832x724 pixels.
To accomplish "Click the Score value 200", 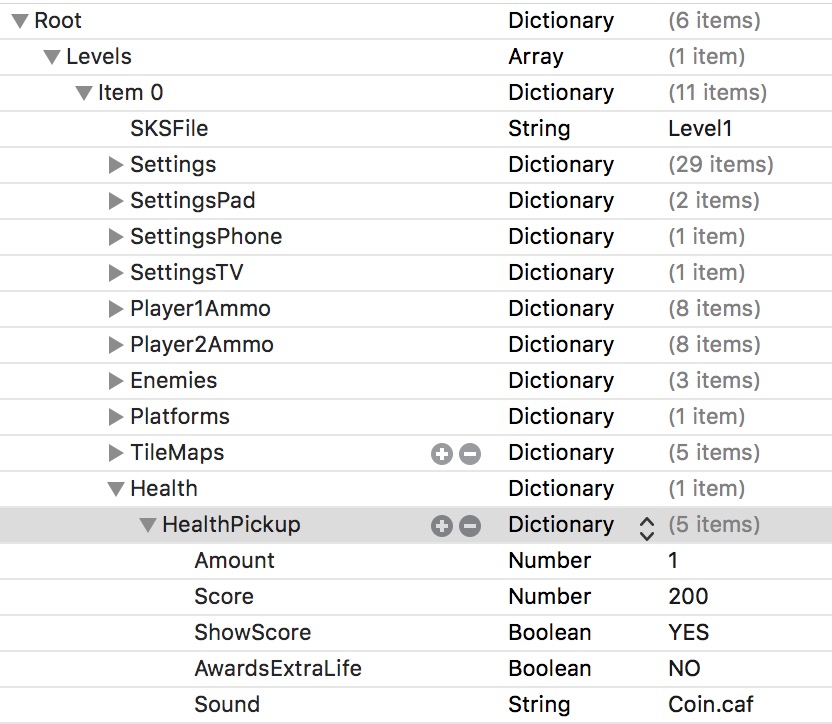I will 688,597.
